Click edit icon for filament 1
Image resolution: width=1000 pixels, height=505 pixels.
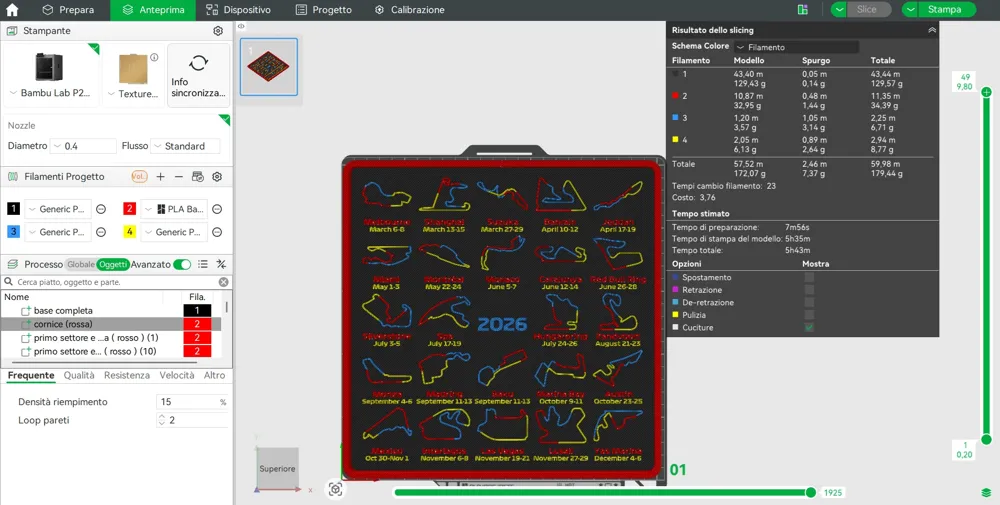point(101,209)
